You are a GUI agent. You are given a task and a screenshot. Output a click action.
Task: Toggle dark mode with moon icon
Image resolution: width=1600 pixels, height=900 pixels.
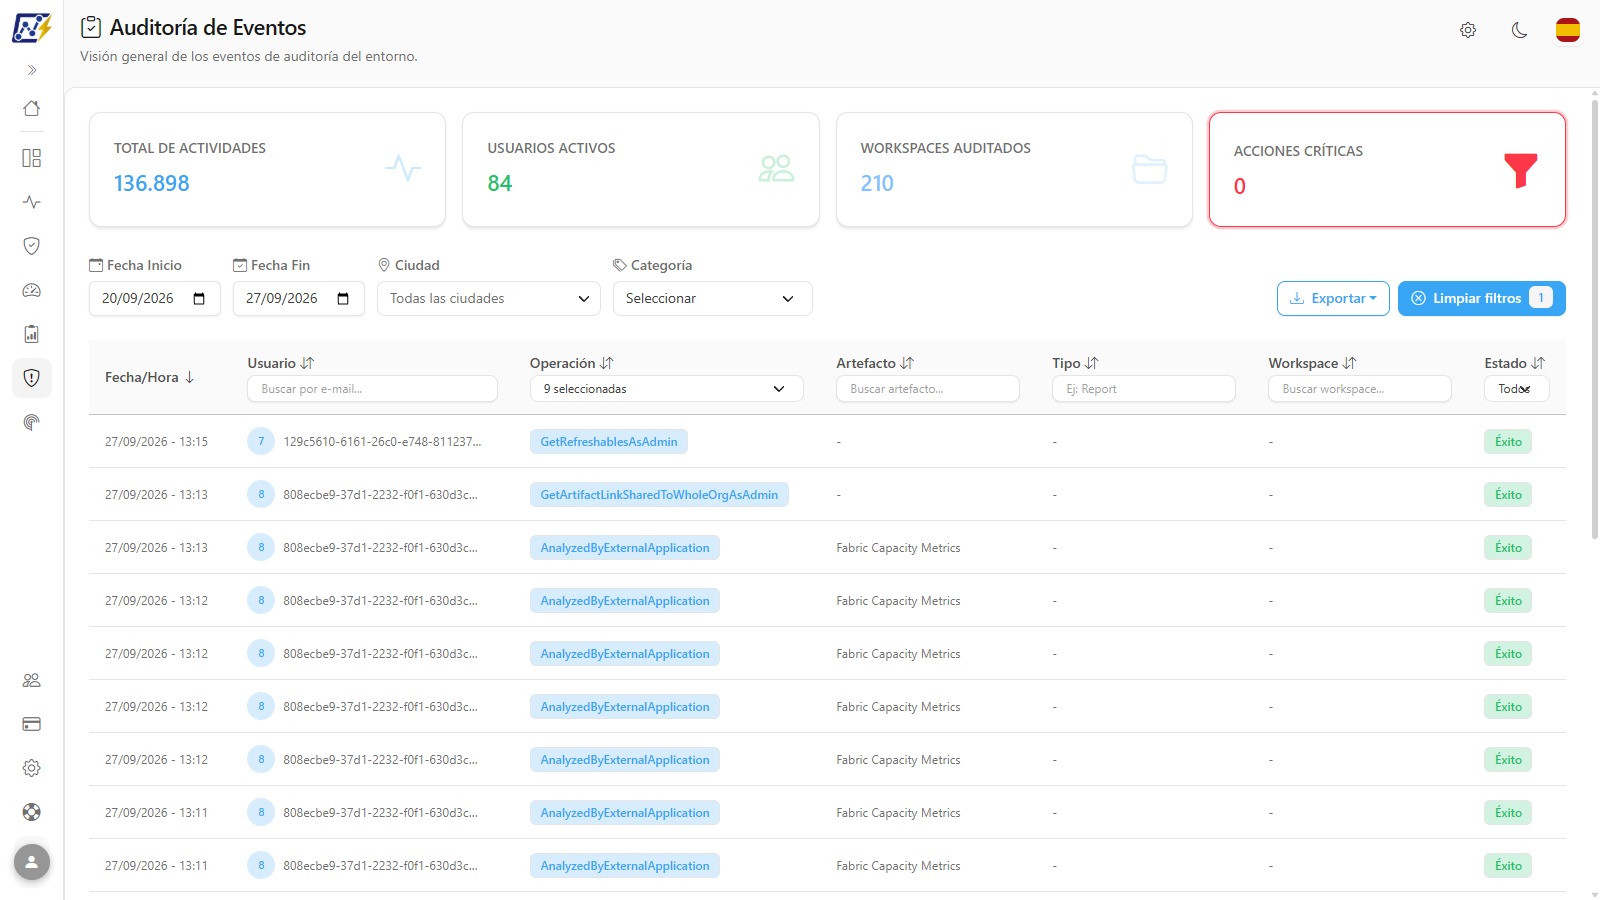(1519, 30)
